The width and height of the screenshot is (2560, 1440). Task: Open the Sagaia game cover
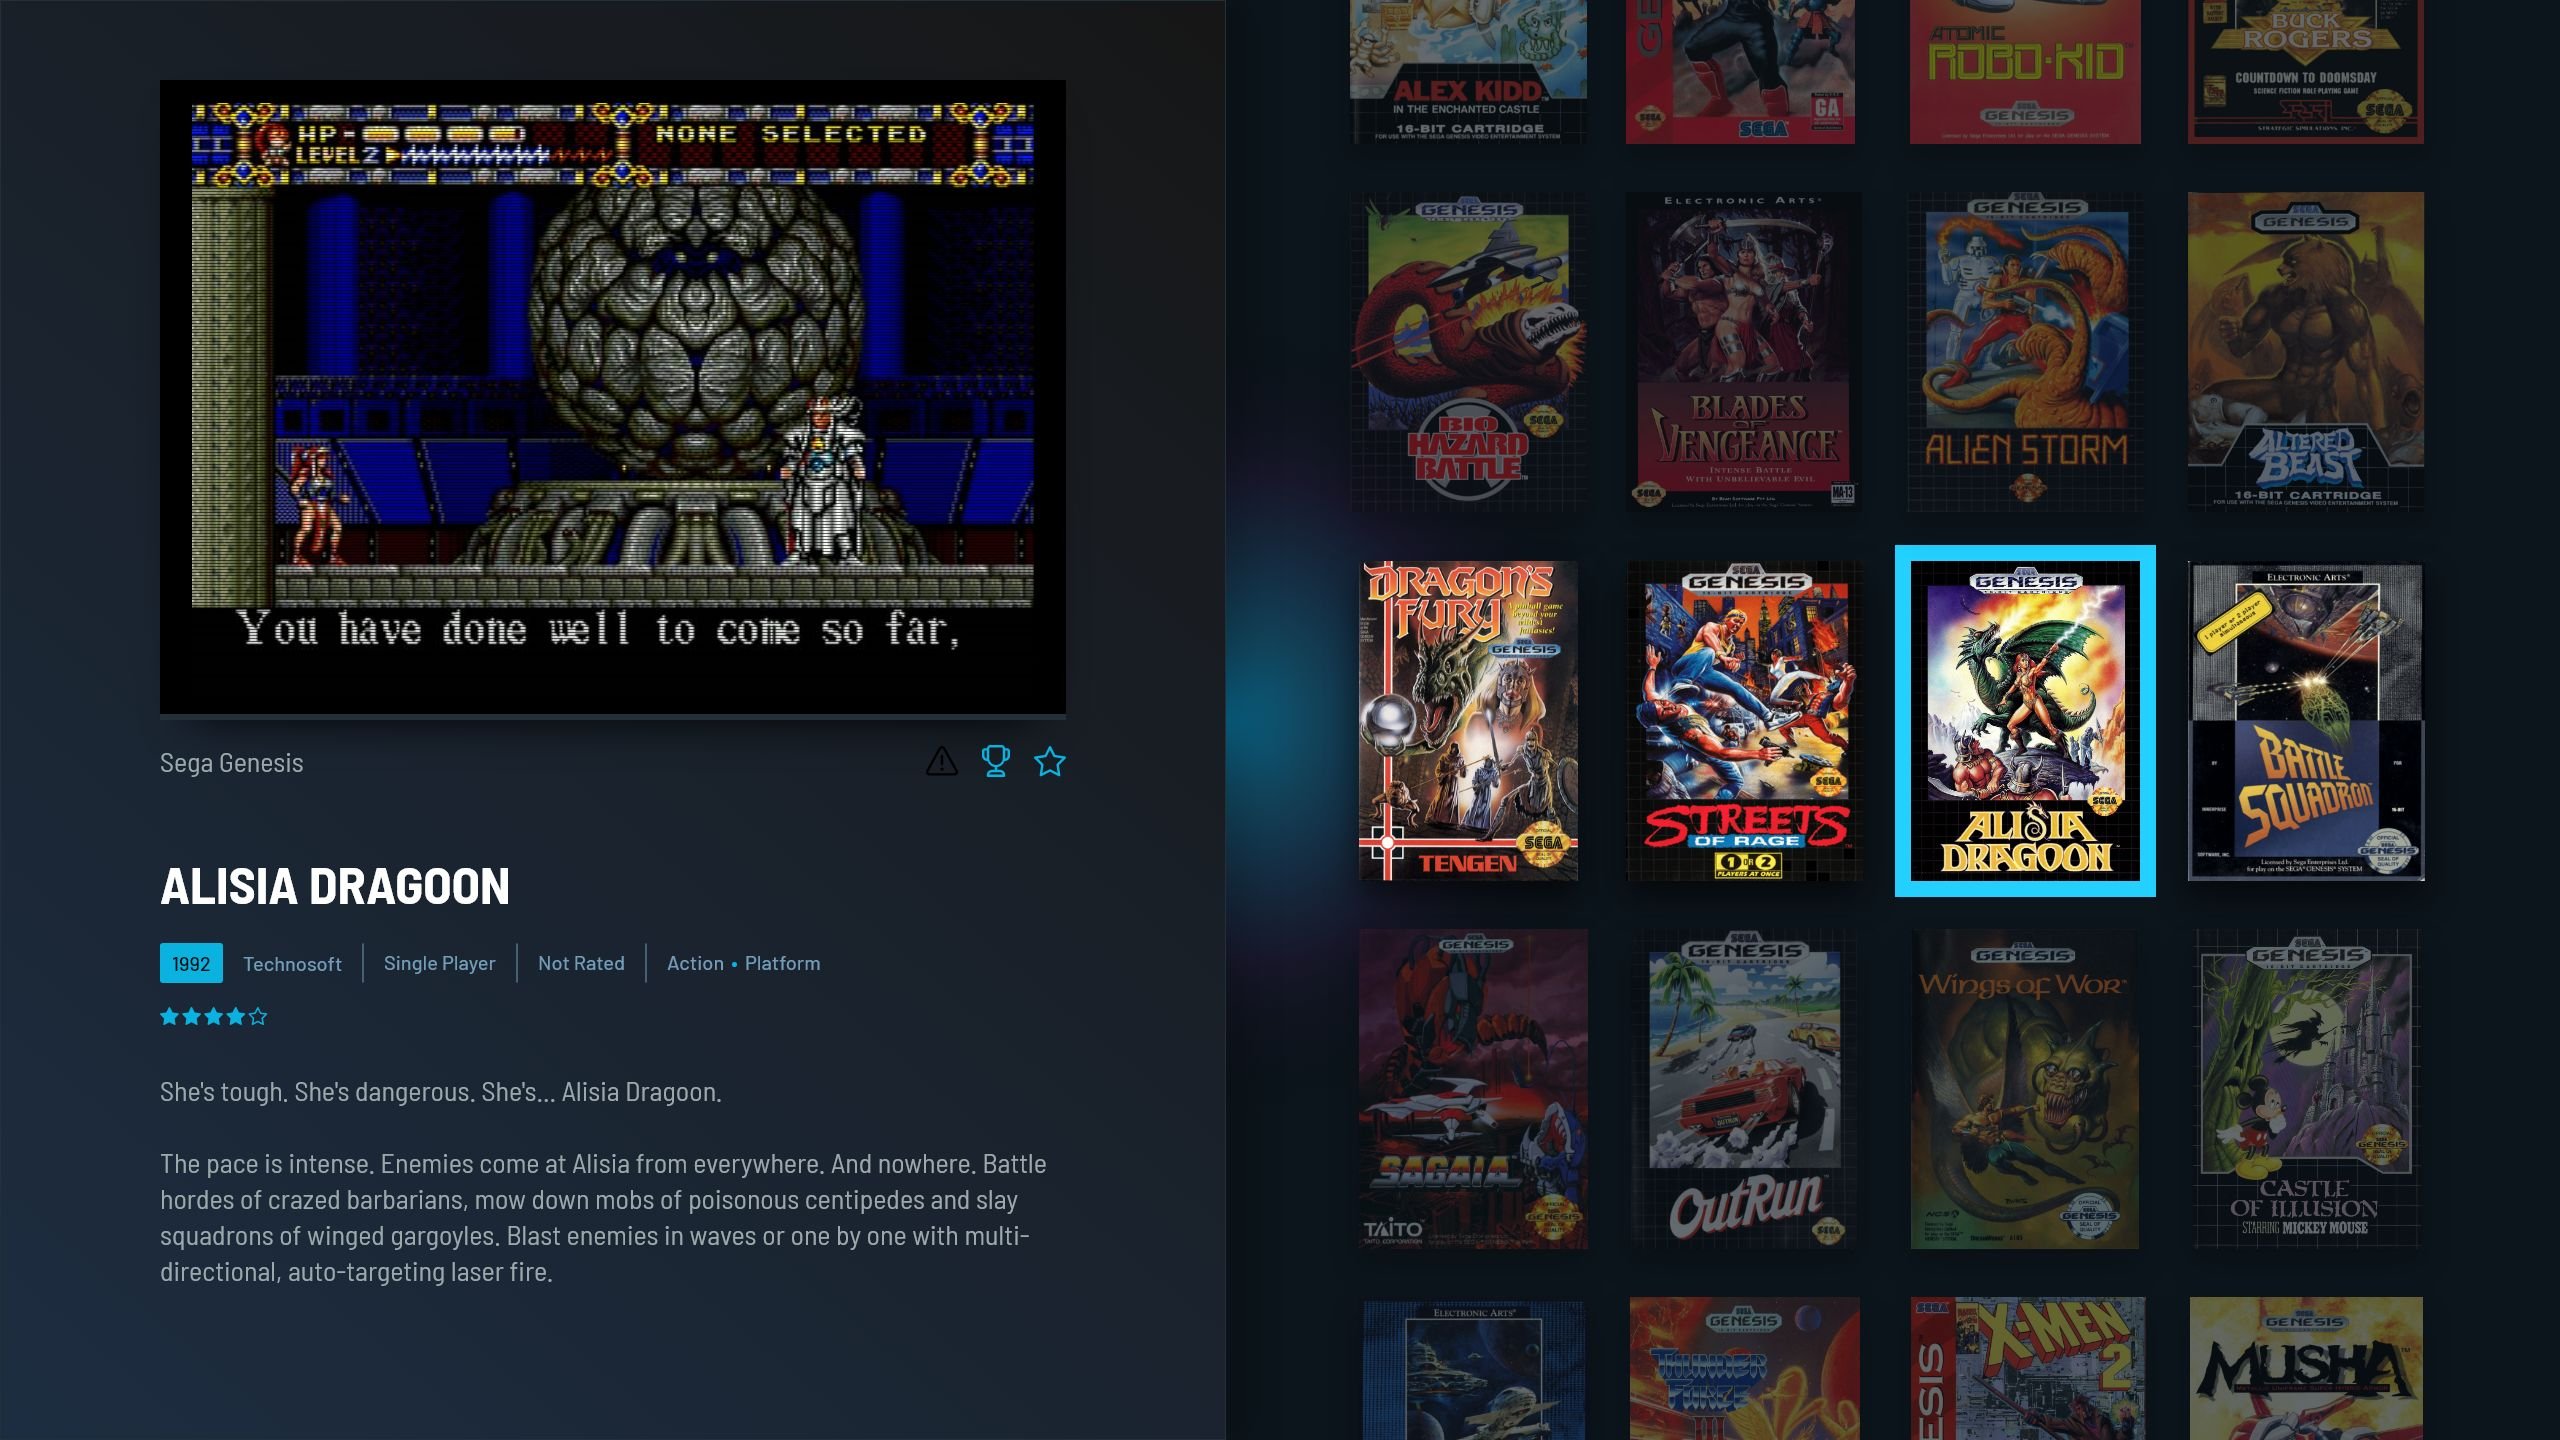(x=1473, y=1089)
